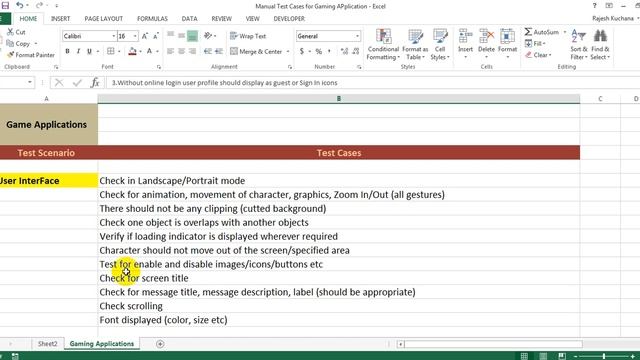Open Sort & Filter menu
Viewport: 640px width, 360px height.
tap(579, 44)
